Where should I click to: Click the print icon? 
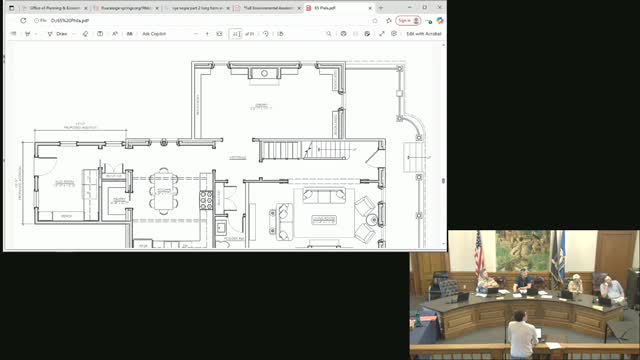[343, 34]
